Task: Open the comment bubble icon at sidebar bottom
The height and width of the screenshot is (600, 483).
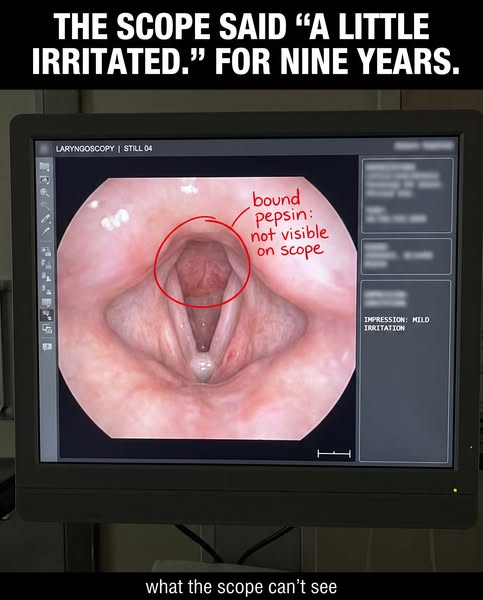Action: (46, 347)
